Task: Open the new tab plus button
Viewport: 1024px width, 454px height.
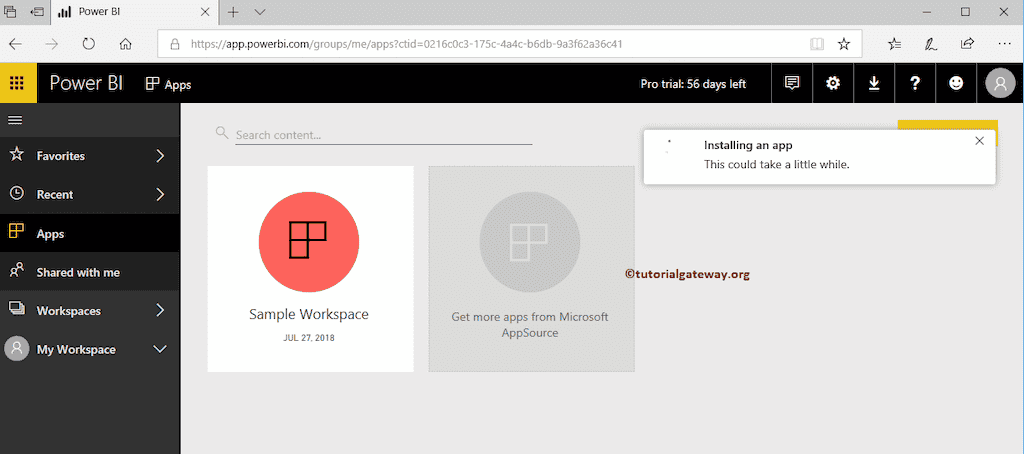Action: coord(233,12)
